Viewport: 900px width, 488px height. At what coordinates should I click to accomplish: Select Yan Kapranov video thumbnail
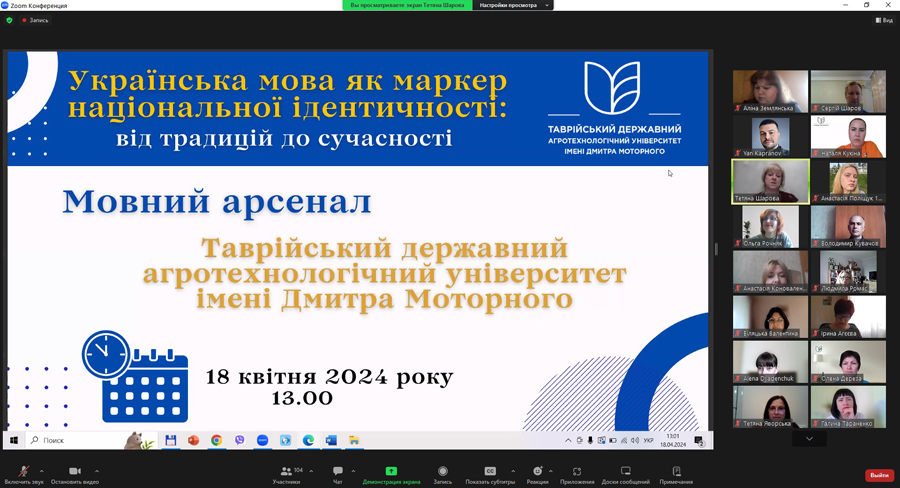(770, 136)
